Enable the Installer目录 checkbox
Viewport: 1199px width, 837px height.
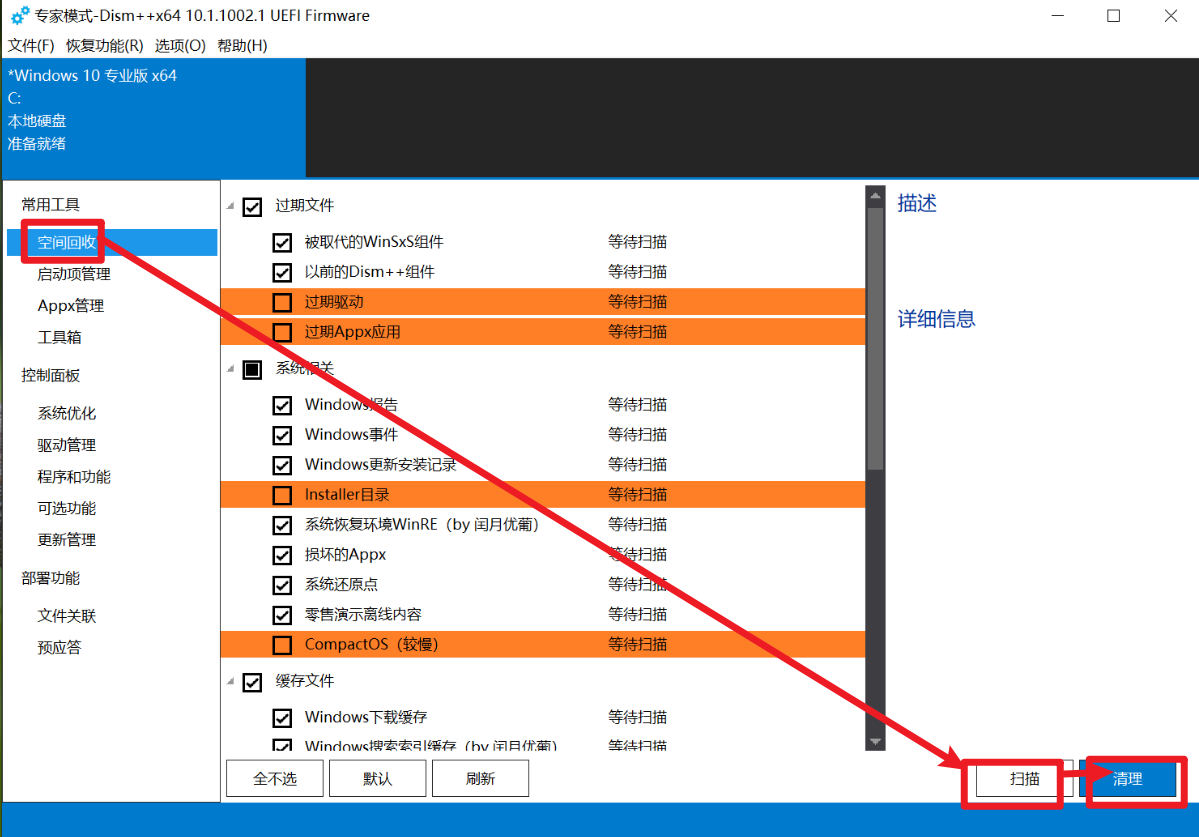[282, 495]
